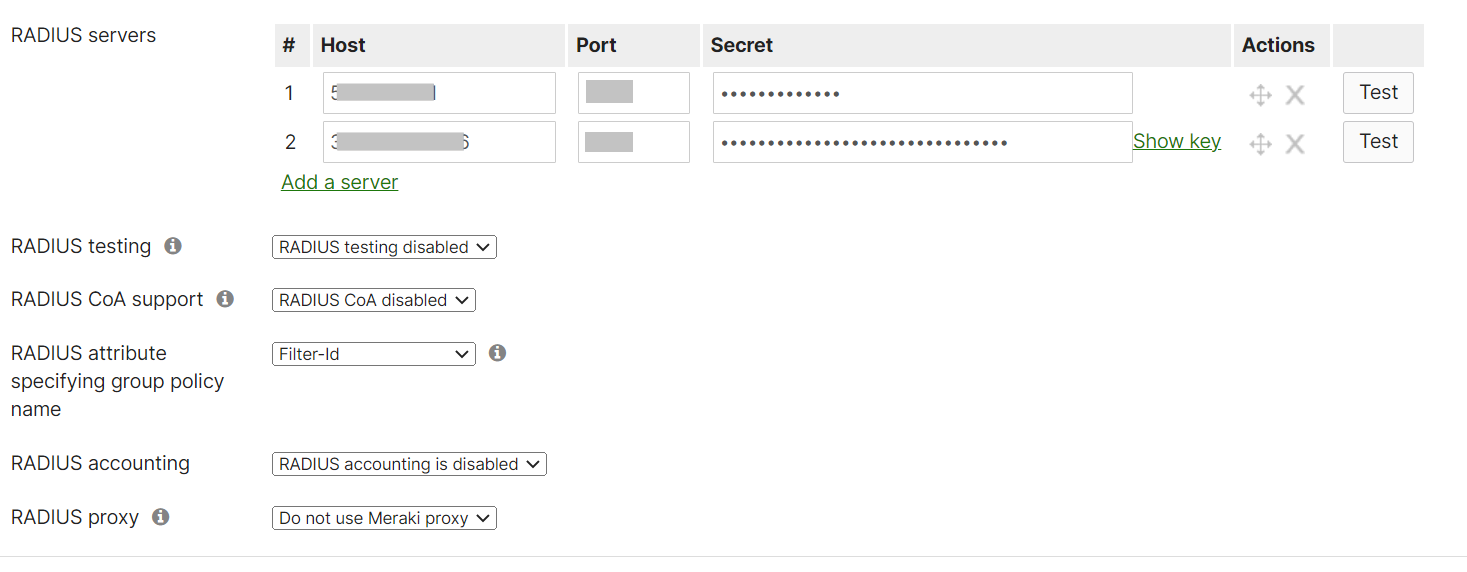Viewport: 1467px width, 572px height.
Task: Remove RADIUS server 2 with X icon
Action: [1295, 144]
